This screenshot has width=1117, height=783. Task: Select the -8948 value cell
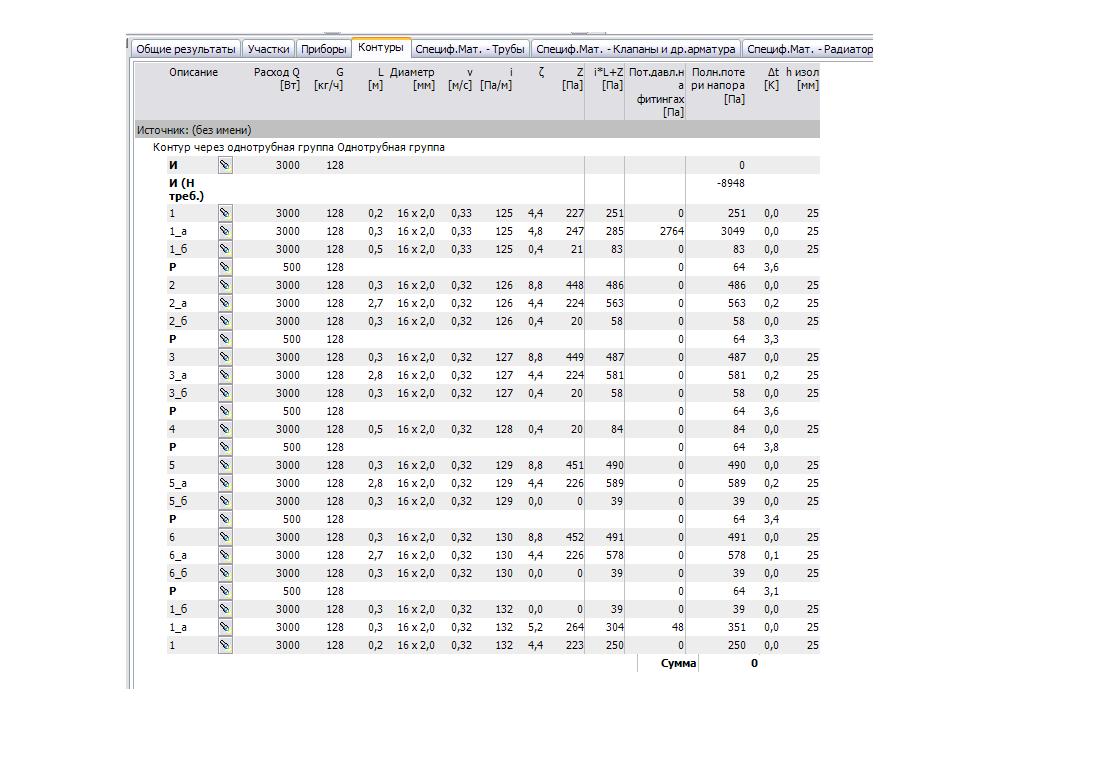coord(730,184)
